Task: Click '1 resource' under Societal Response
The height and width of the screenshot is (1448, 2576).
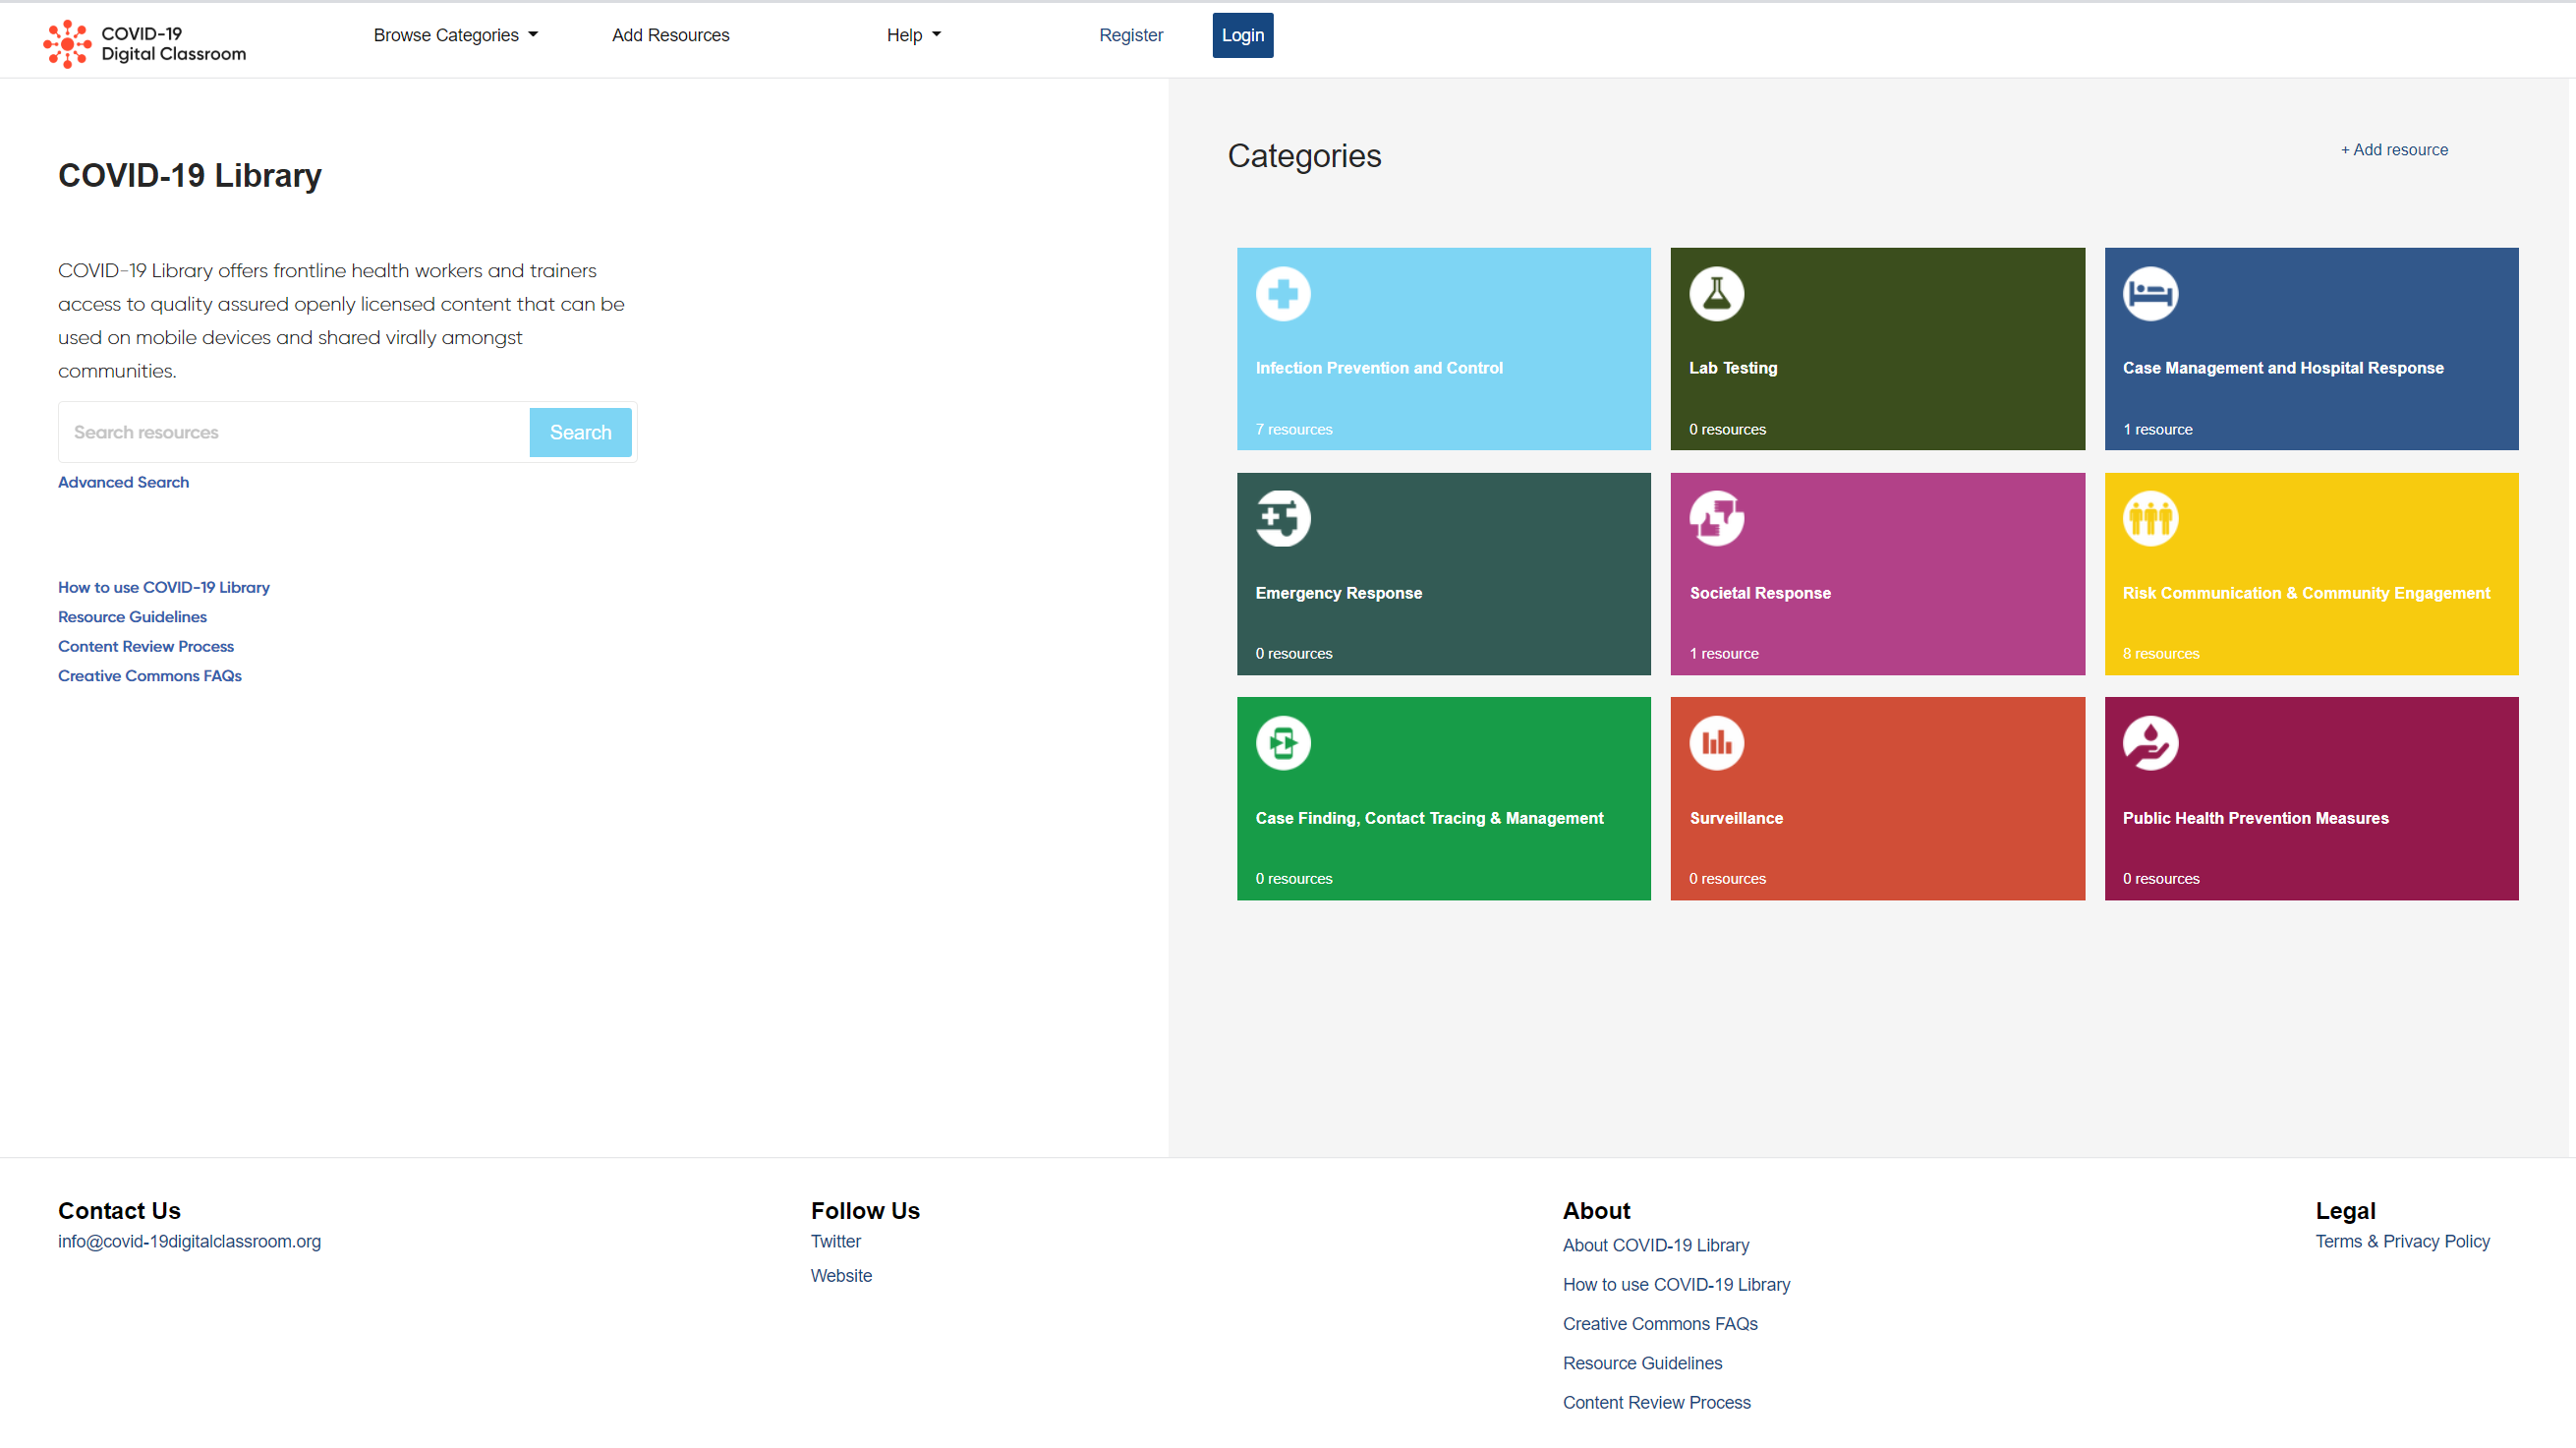Action: 1723,653
